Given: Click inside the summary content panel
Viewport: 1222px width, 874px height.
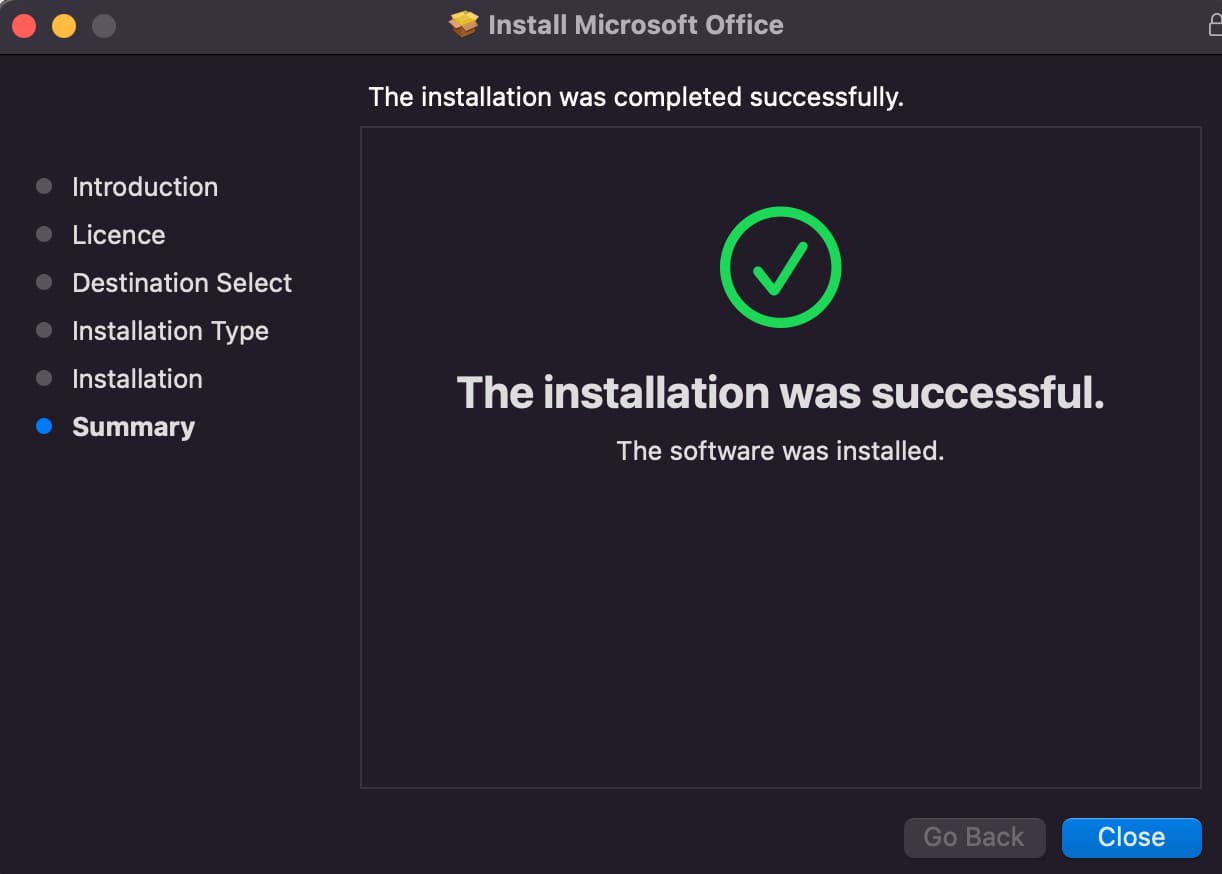Looking at the screenshot, I should point(781,620).
